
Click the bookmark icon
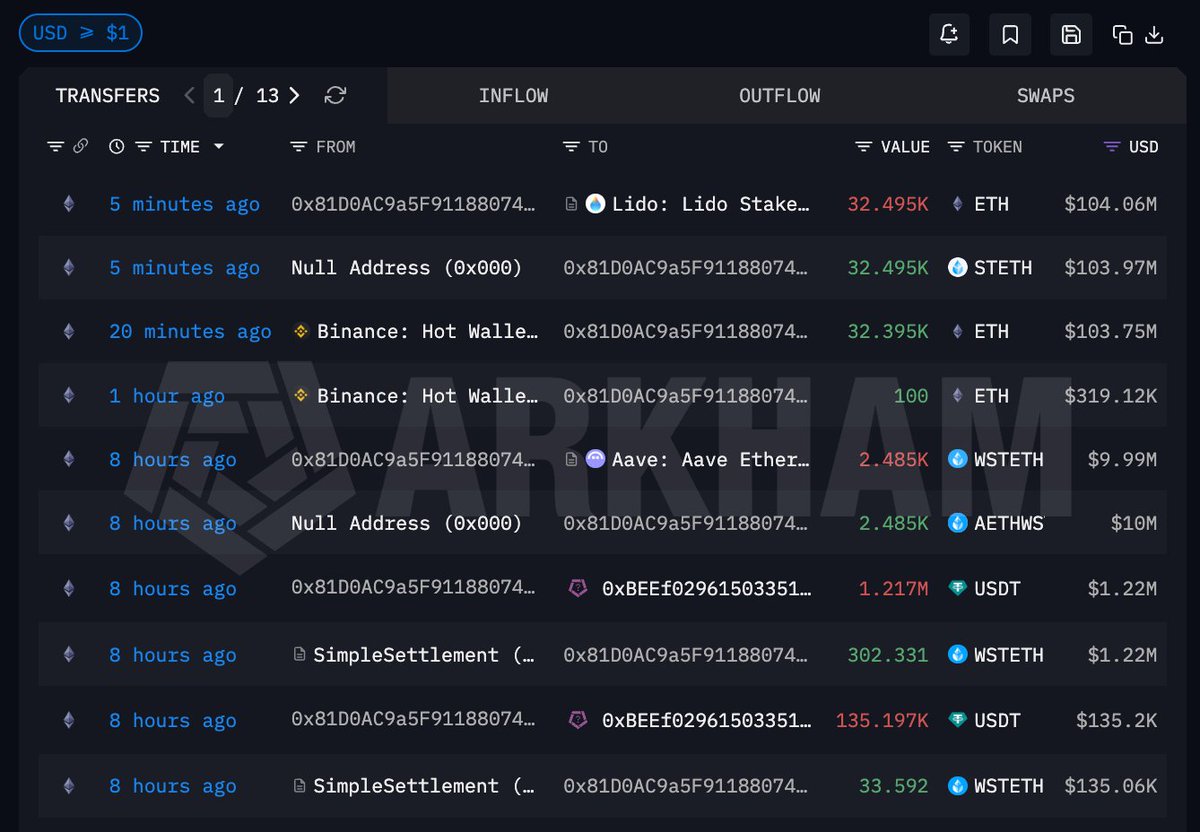tap(1010, 35)
